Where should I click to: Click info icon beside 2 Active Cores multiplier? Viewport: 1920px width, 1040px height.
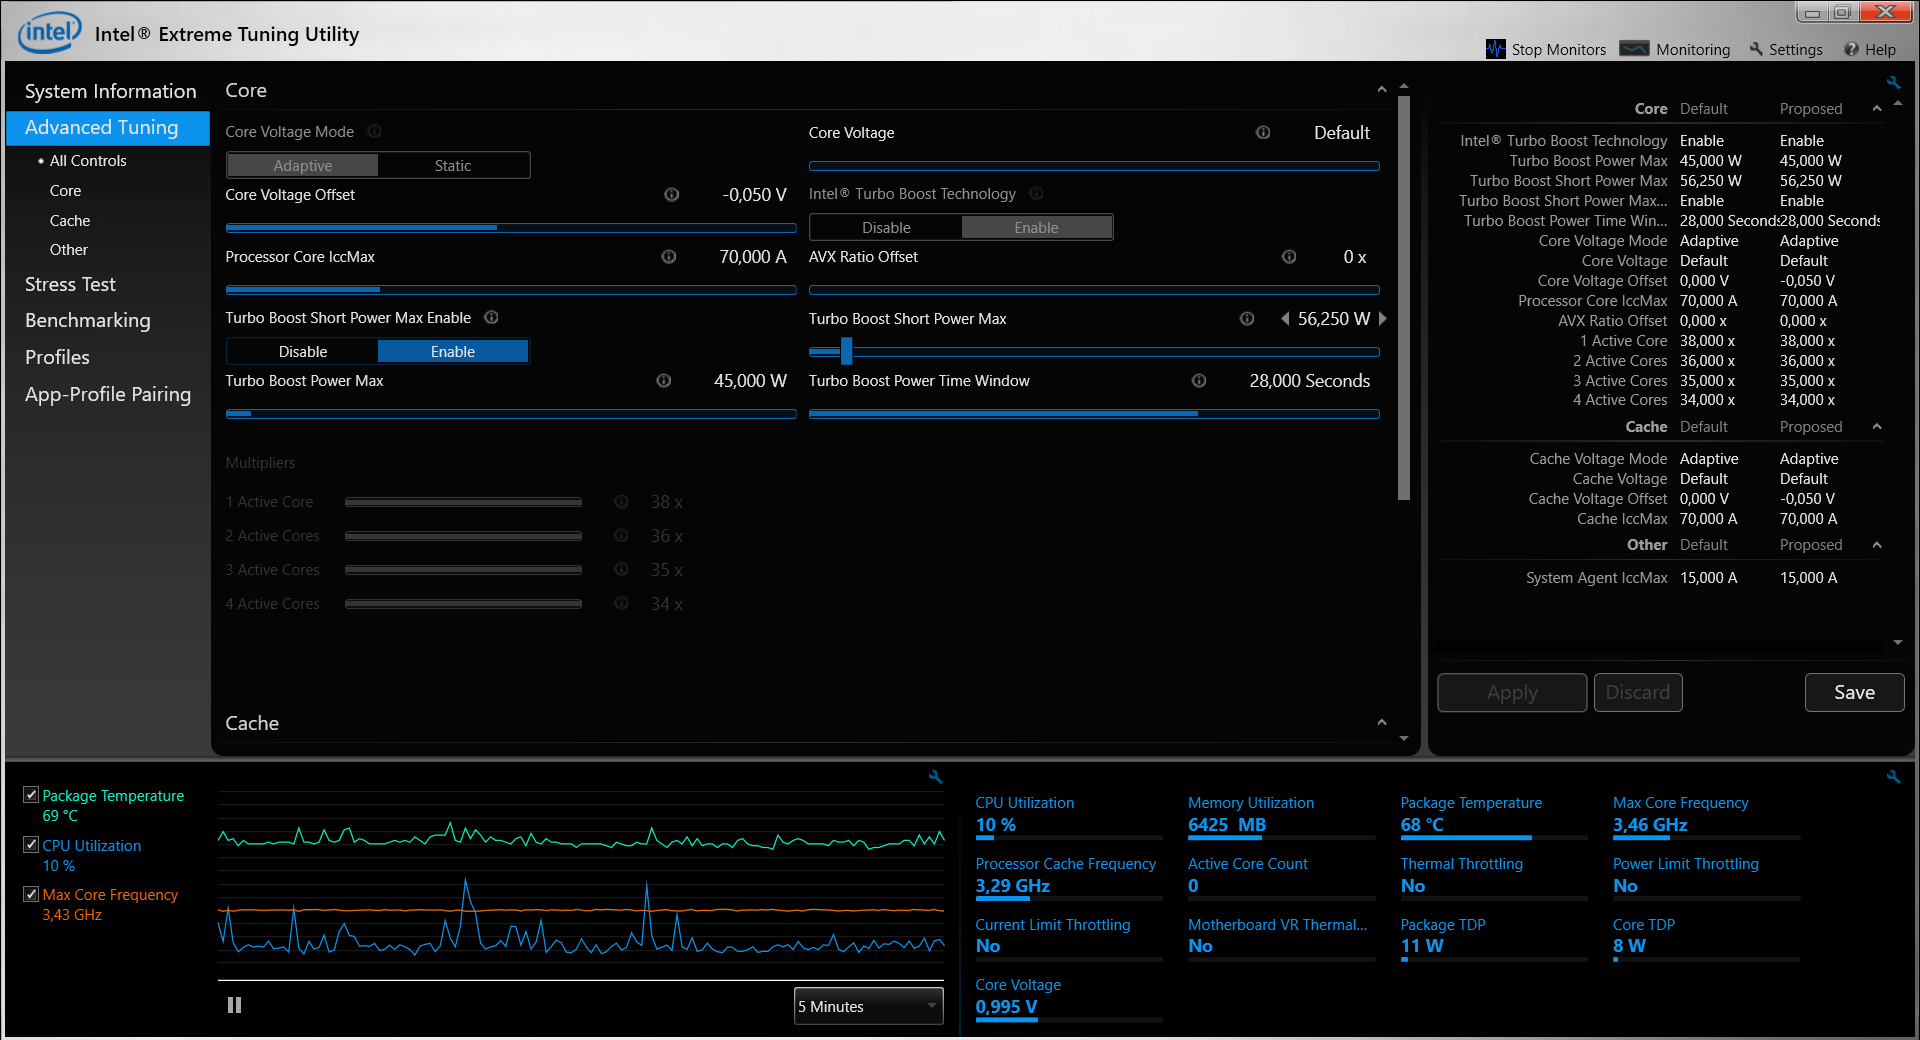(621, 535)
